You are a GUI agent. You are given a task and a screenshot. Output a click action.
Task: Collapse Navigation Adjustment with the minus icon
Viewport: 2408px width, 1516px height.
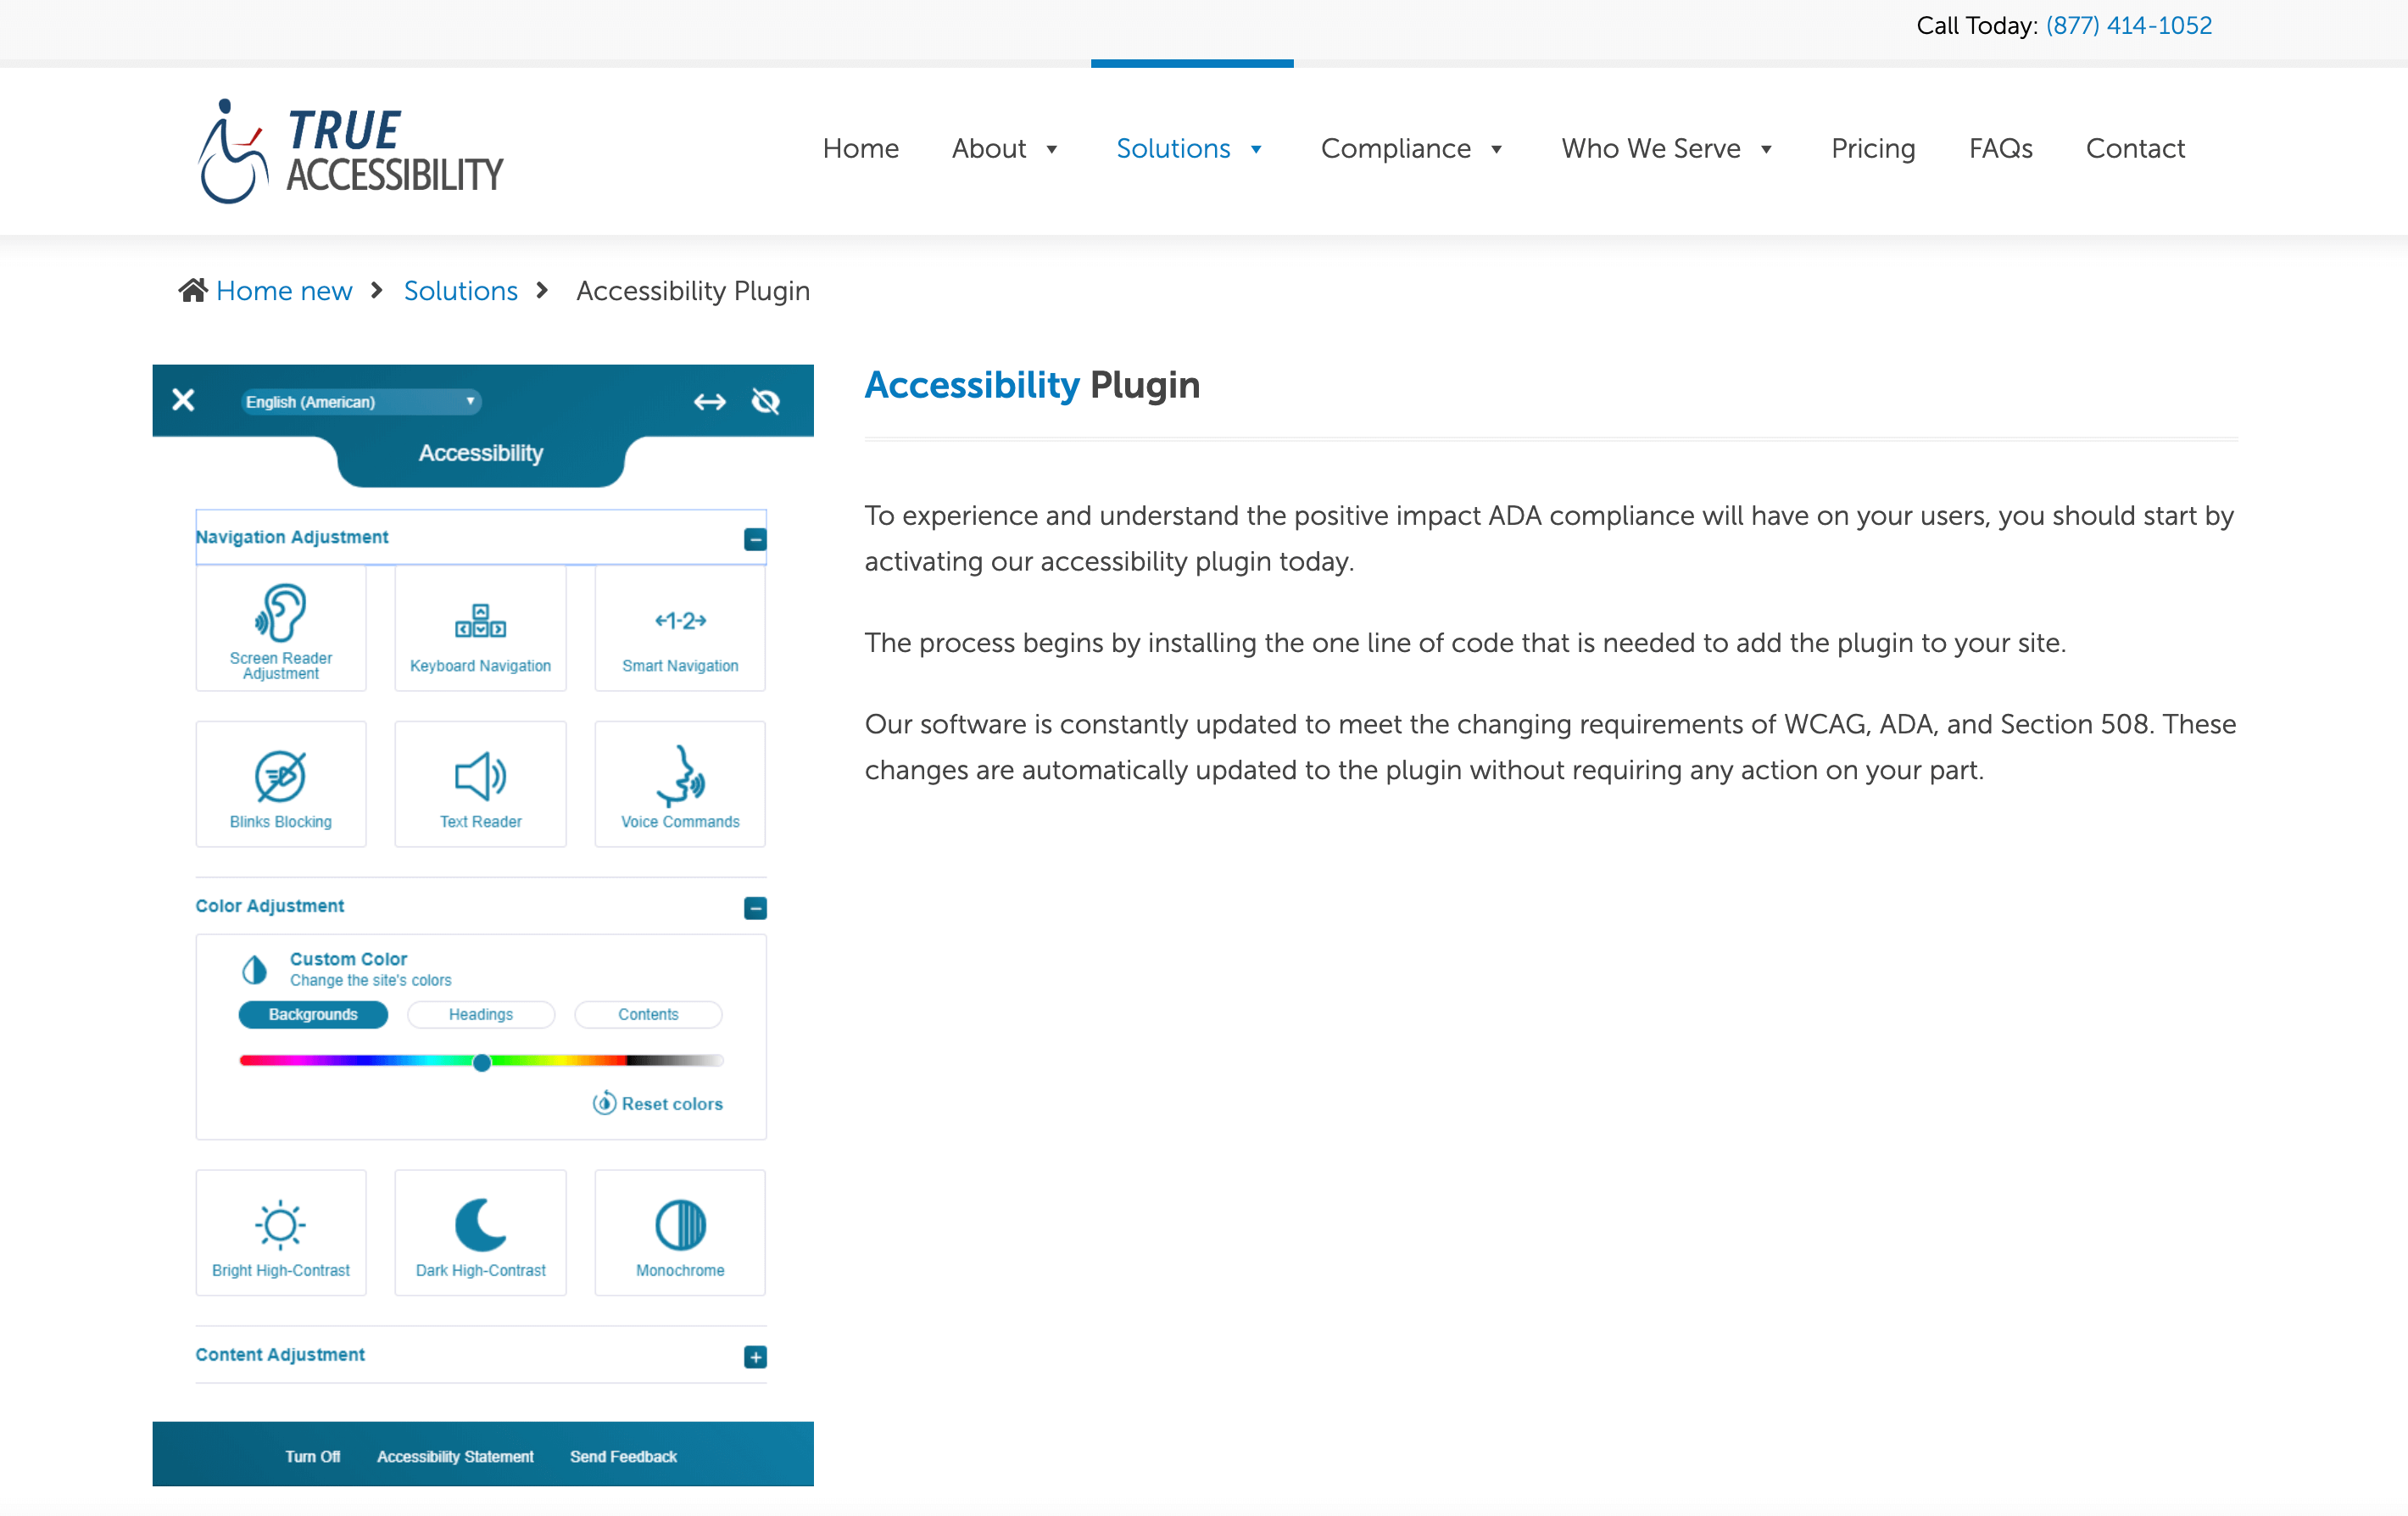pyautogui.click(x=755, y=539)
